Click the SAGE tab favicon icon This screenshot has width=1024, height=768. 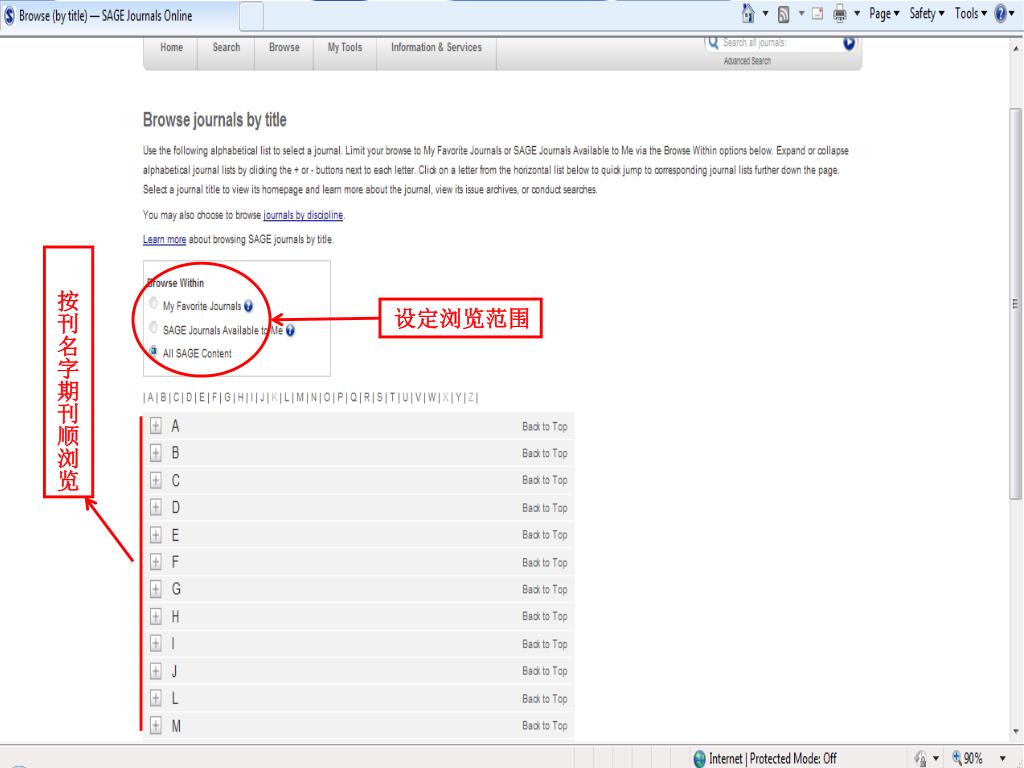pyautogui.click(x=9, y=16)
